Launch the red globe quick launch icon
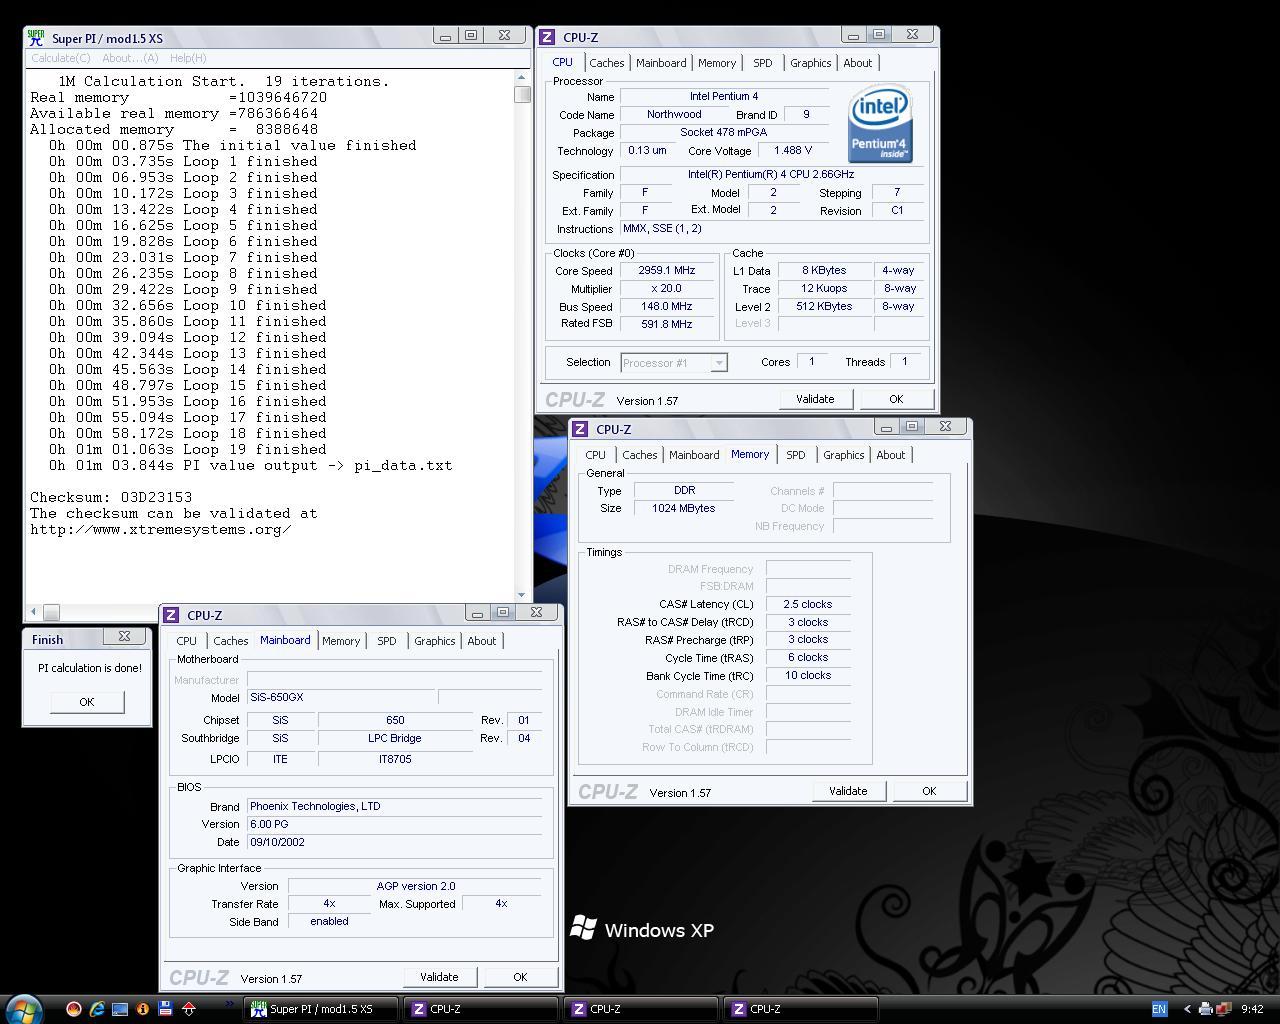The height and width of the screenshot is (1024, 1280). [x=73, y=1009]
